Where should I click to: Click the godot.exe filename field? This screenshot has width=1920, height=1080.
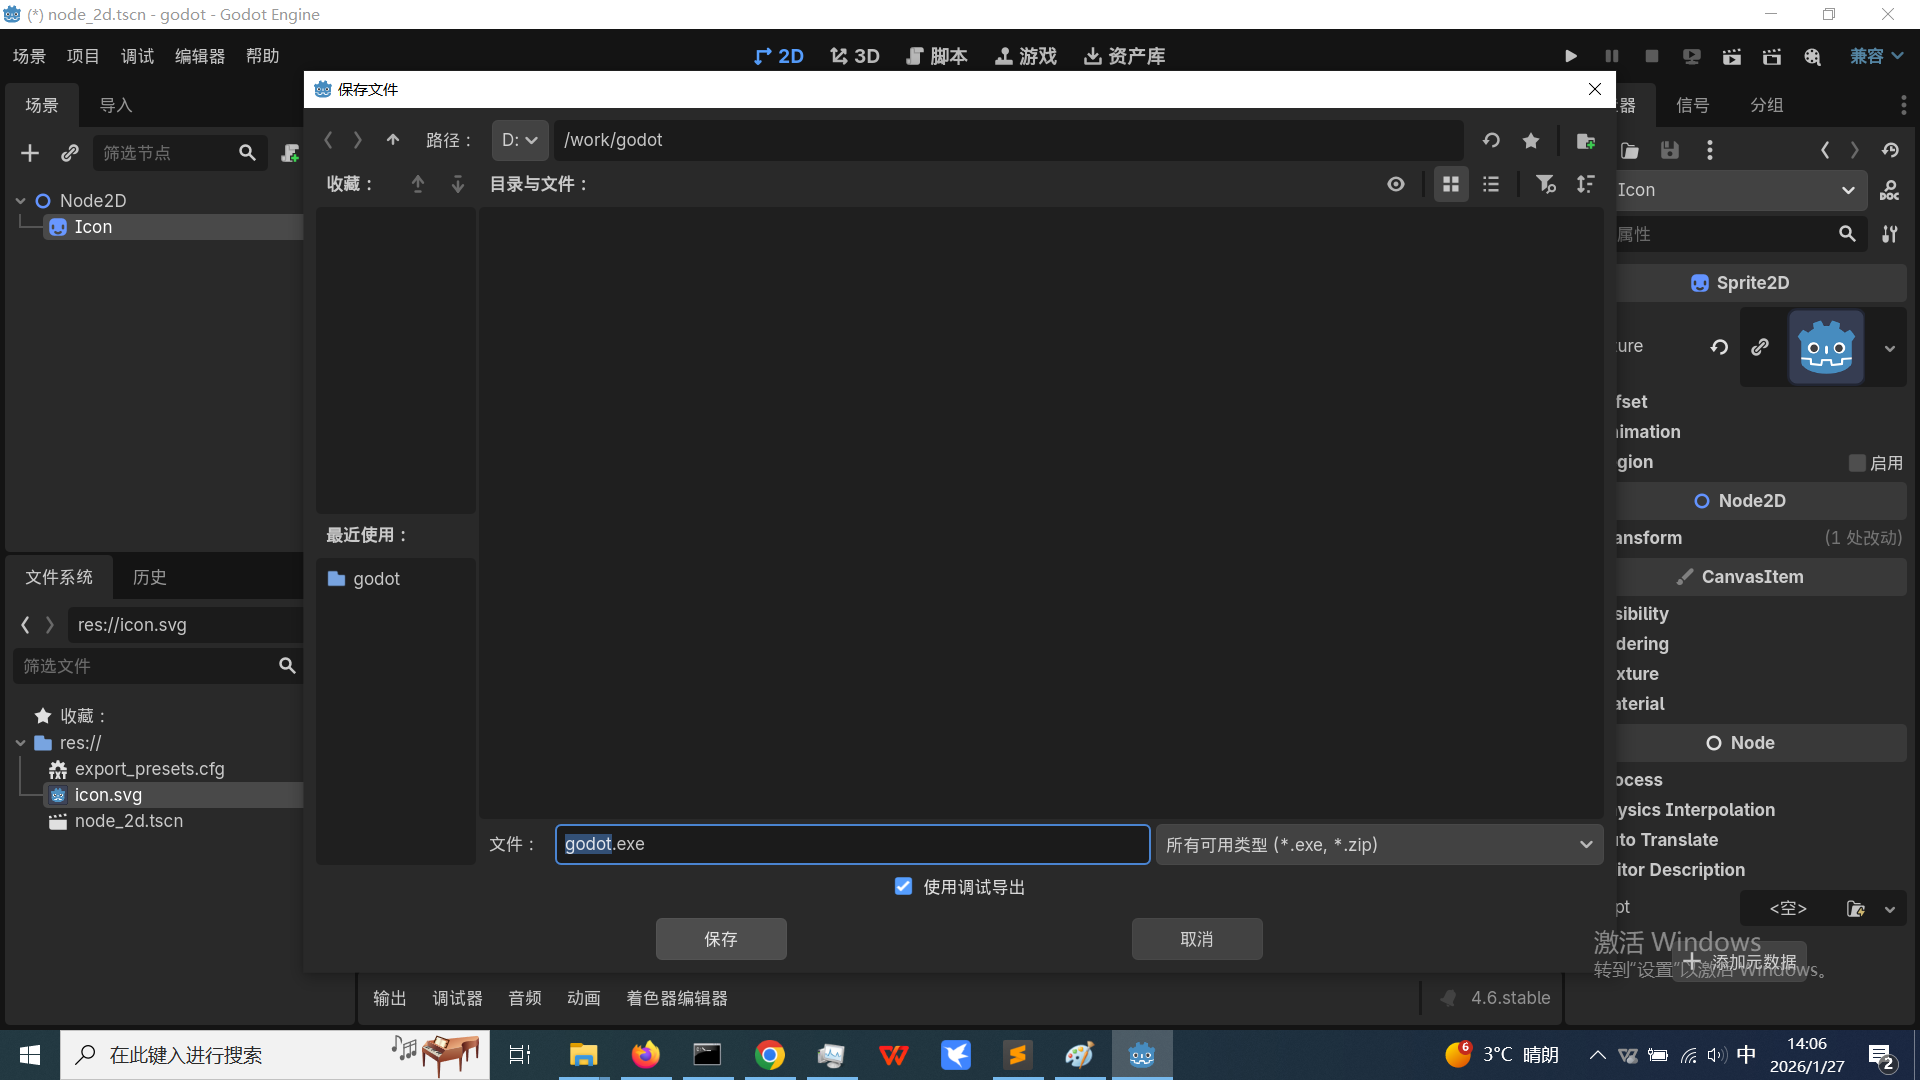tap(851, 844)
